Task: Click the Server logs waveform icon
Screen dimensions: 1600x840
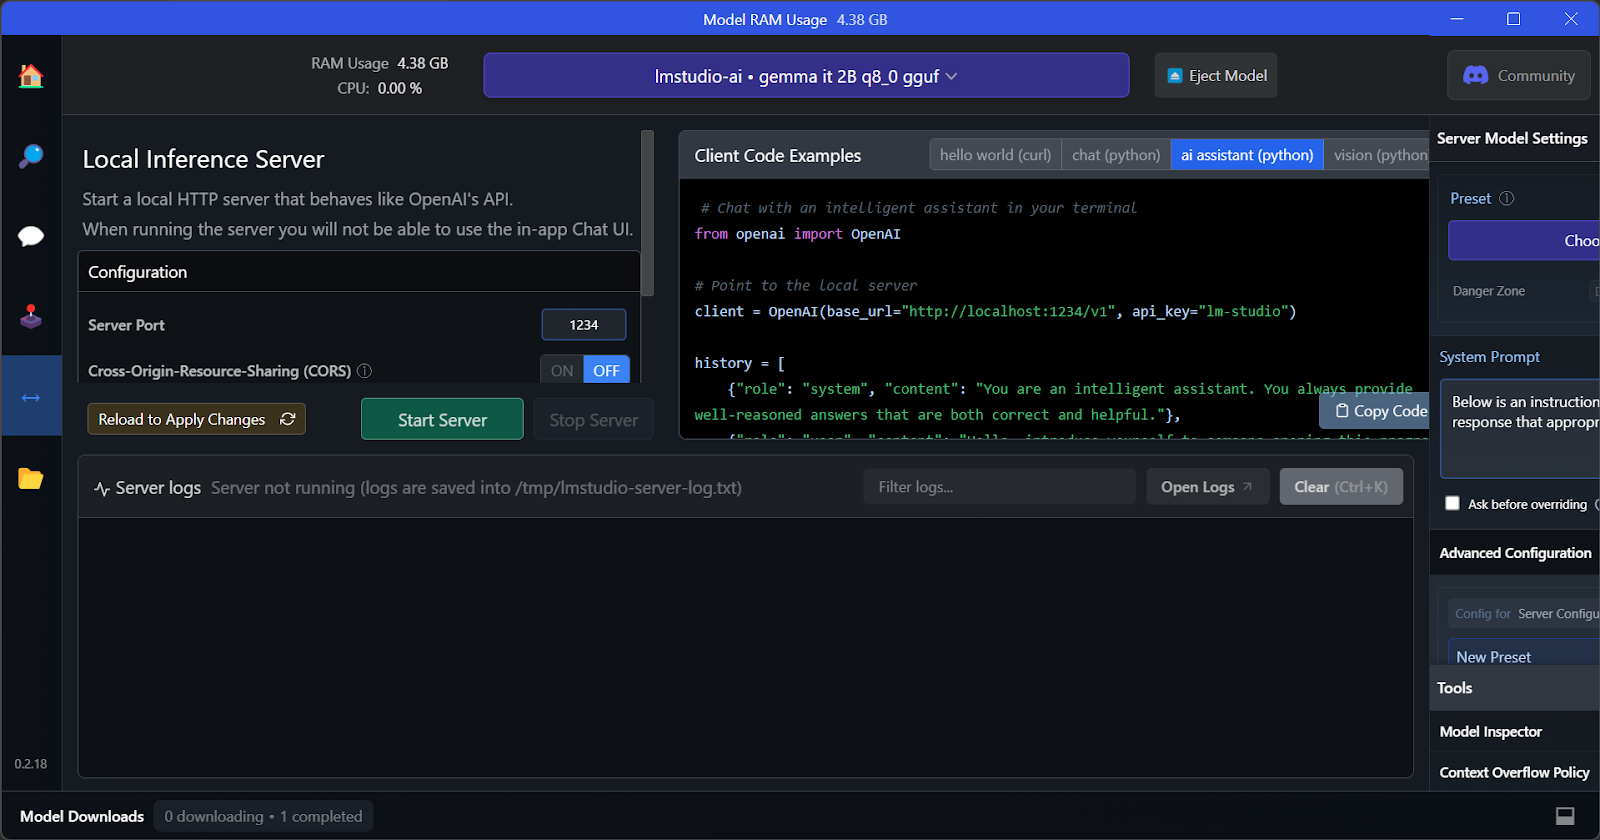Action: [x=102, y=488]
